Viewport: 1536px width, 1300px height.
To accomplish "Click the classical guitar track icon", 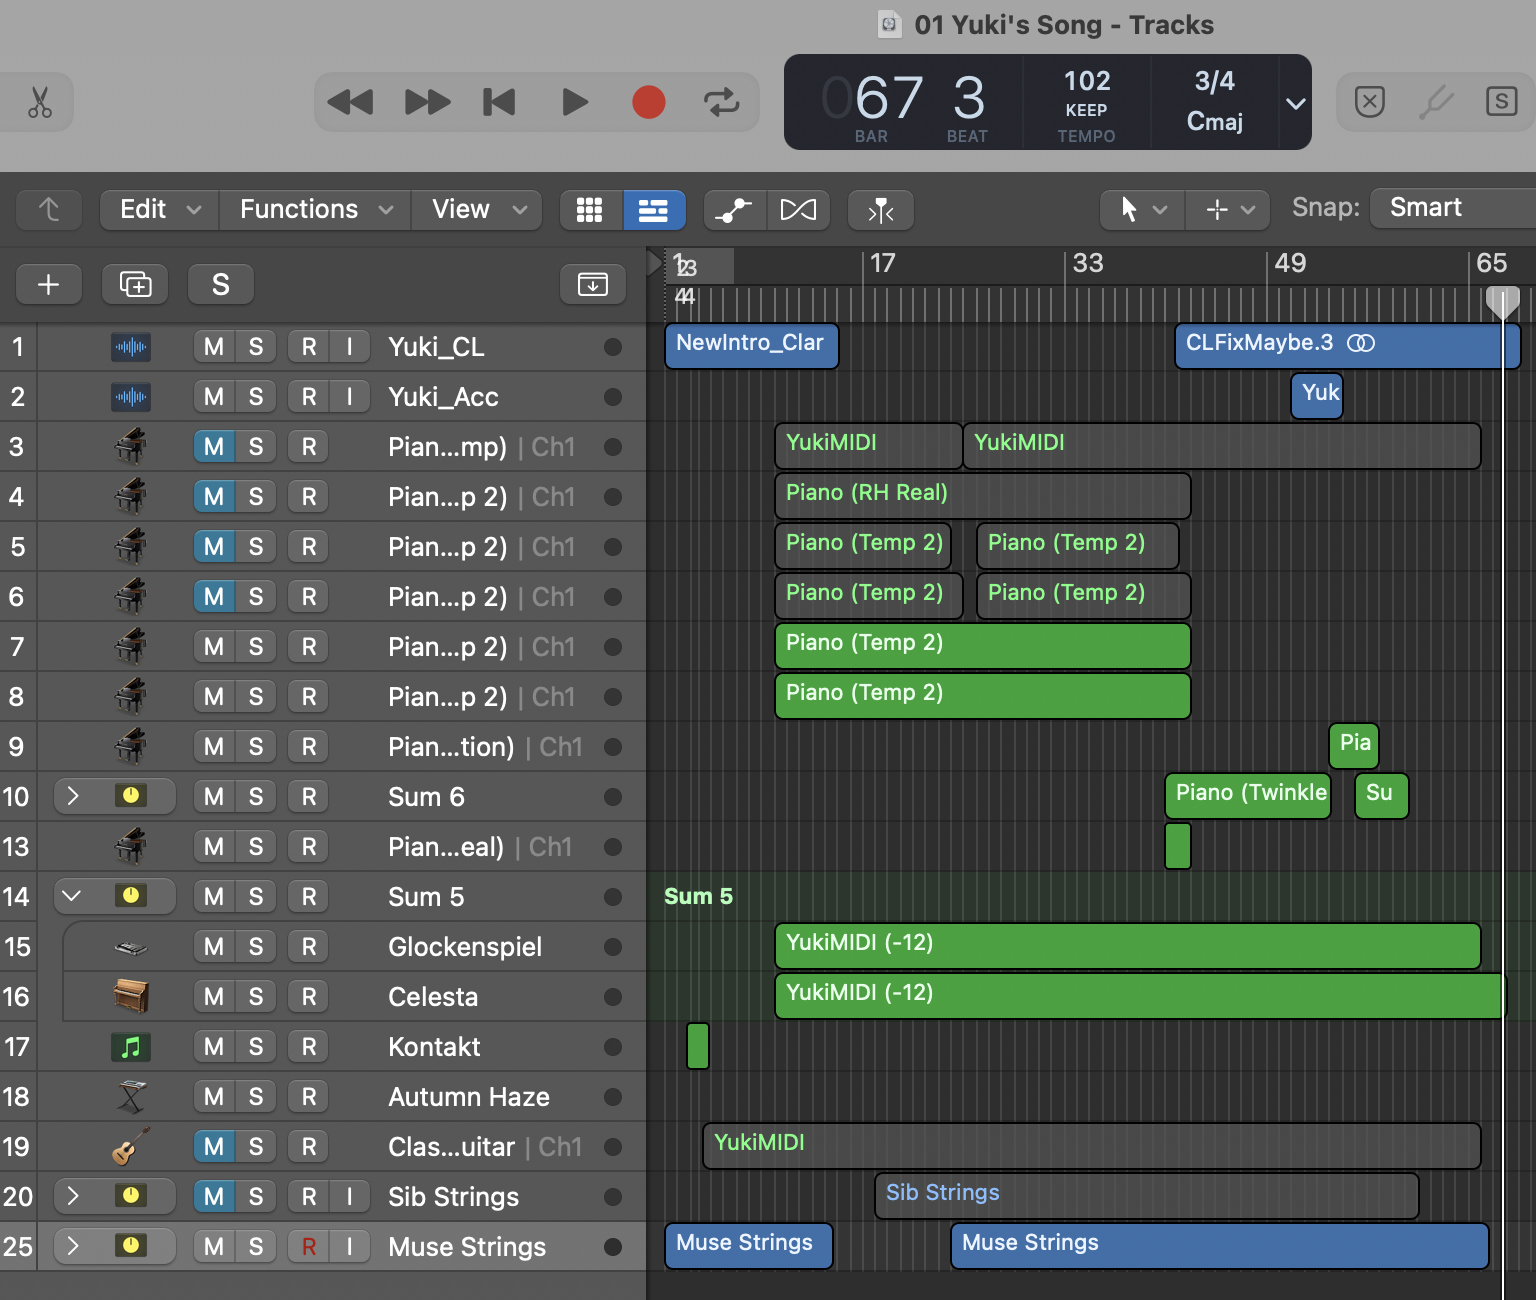I will 131,1146.
